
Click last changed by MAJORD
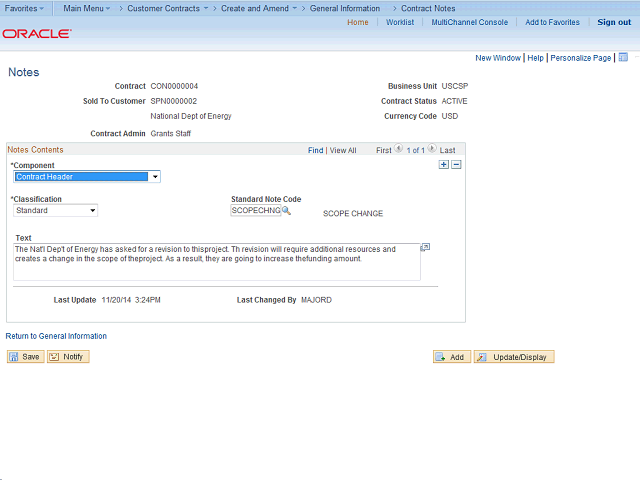pos(316,300)
